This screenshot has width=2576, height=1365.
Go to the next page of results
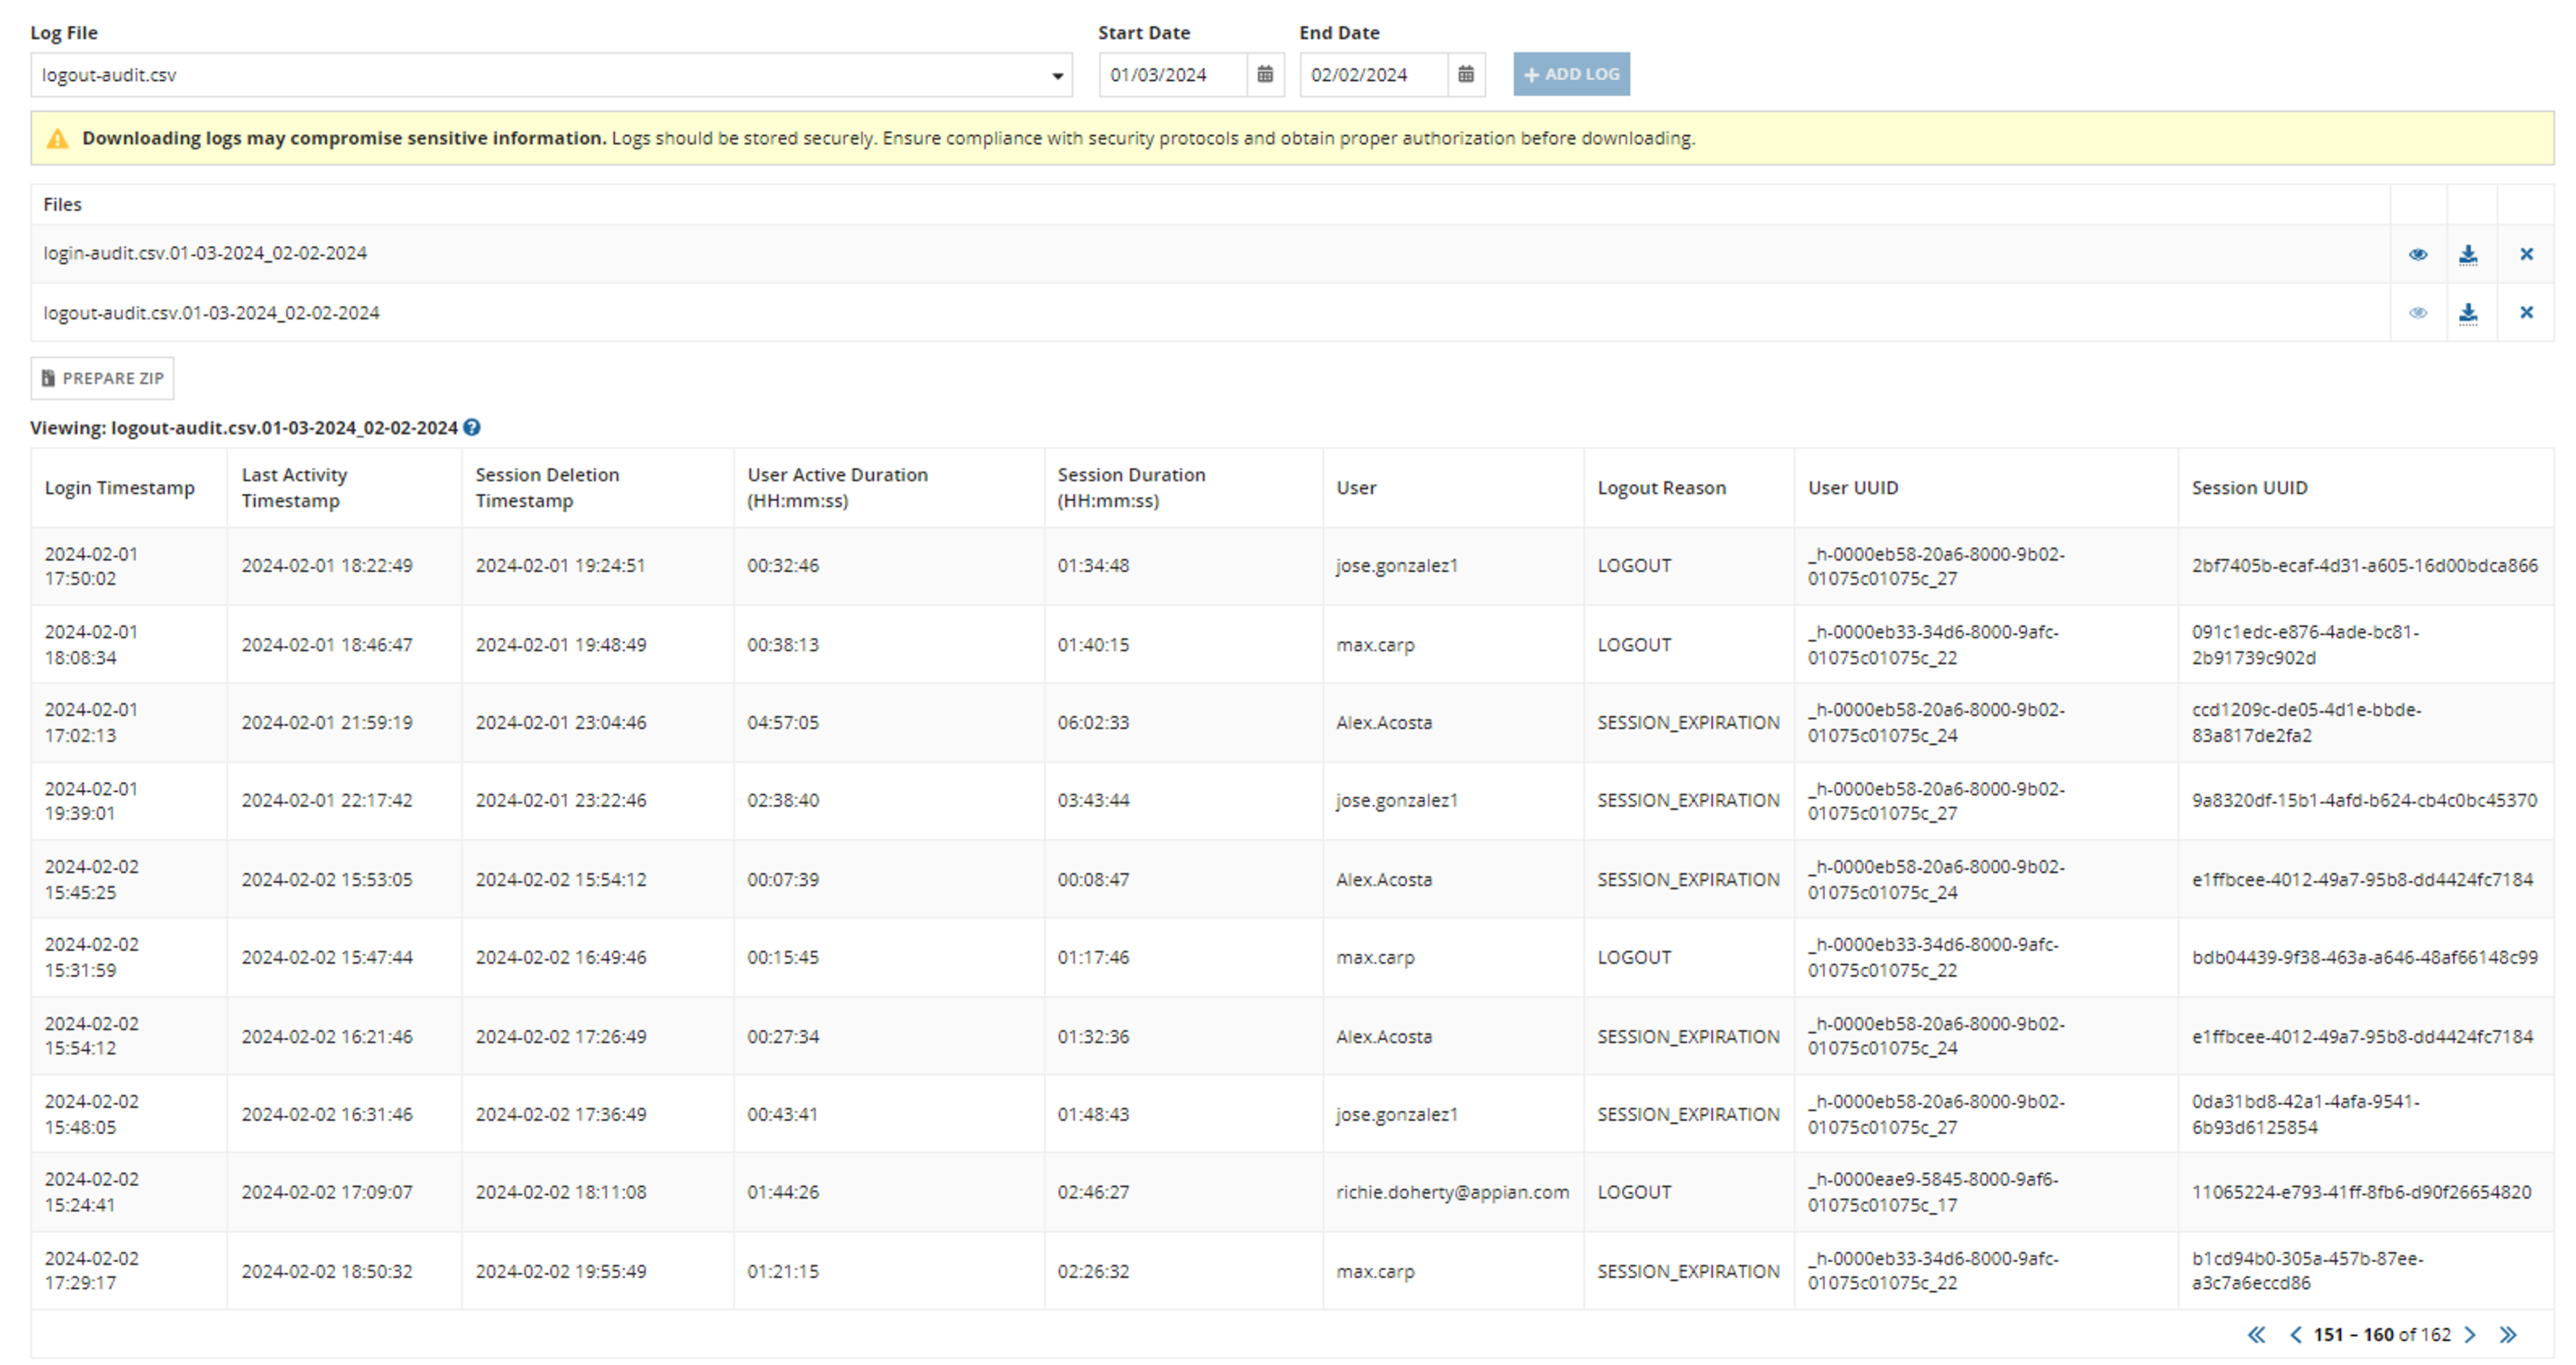tap(2470, 1334)
